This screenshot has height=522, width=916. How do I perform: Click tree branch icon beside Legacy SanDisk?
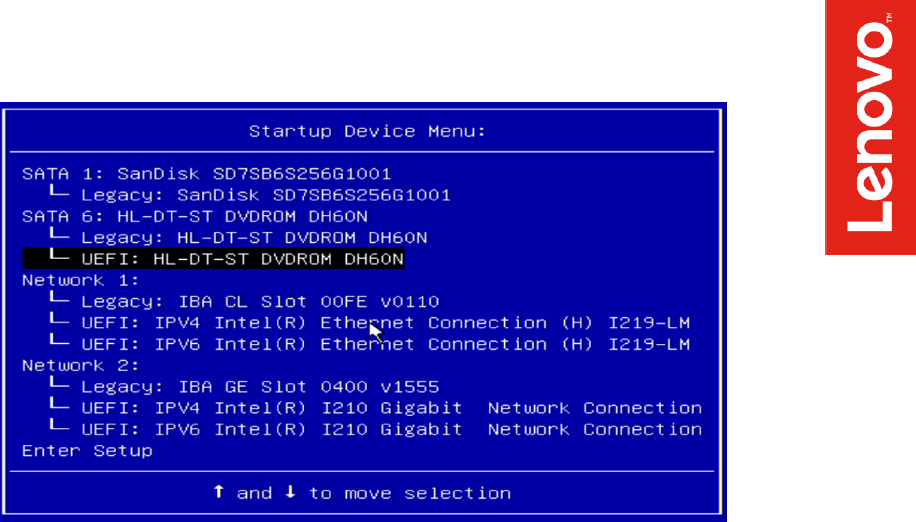tap(60, 191)
